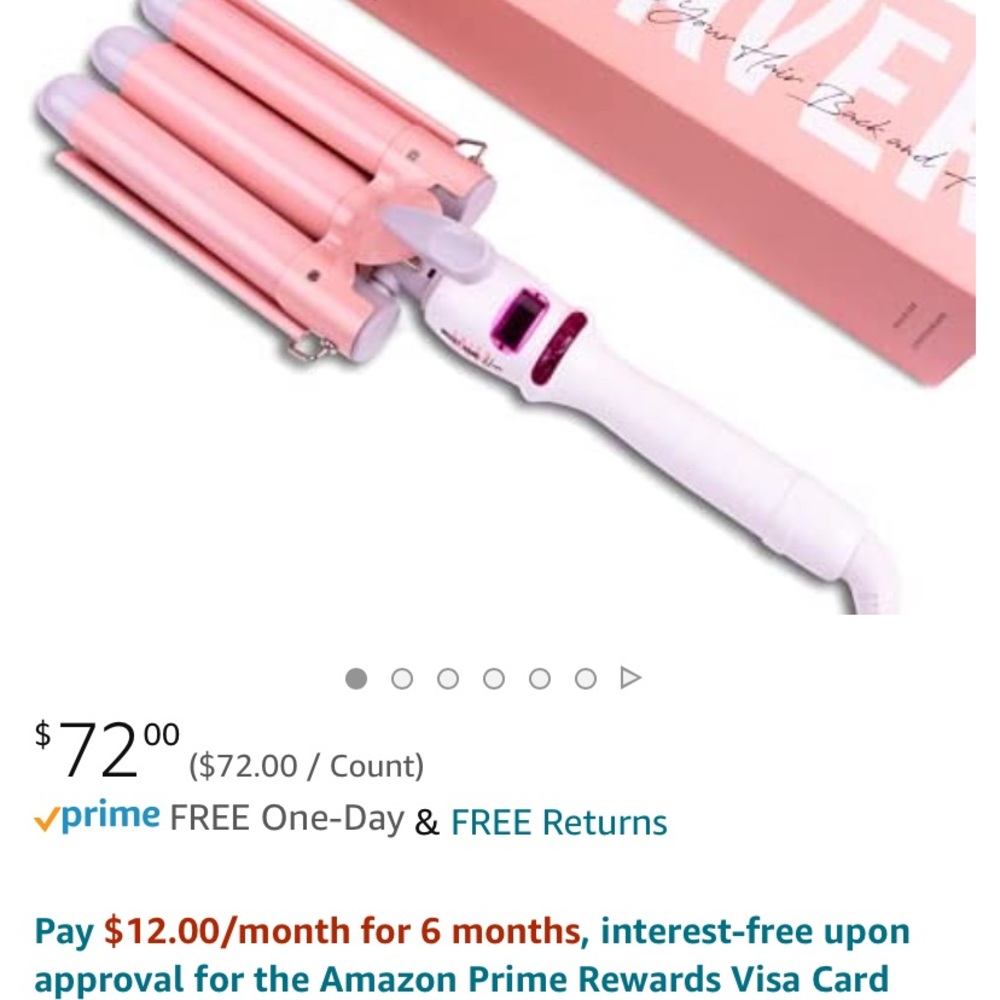Select the third image carousel dot
This screenshot has height=1000, width=1000.
pos(448,679)
